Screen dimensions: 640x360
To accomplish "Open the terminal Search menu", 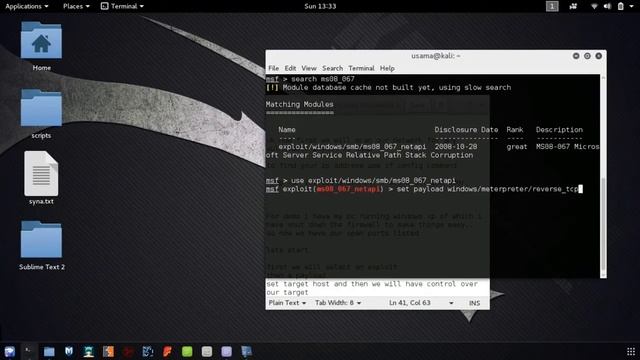I will 332,68.
